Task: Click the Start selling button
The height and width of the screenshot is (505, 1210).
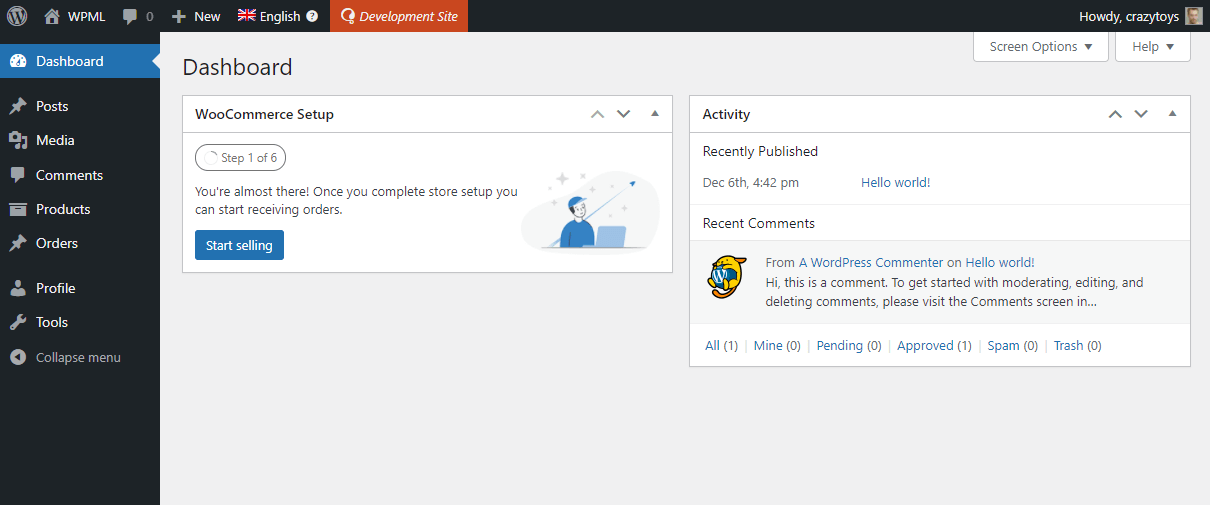Action: pos(239,245)
